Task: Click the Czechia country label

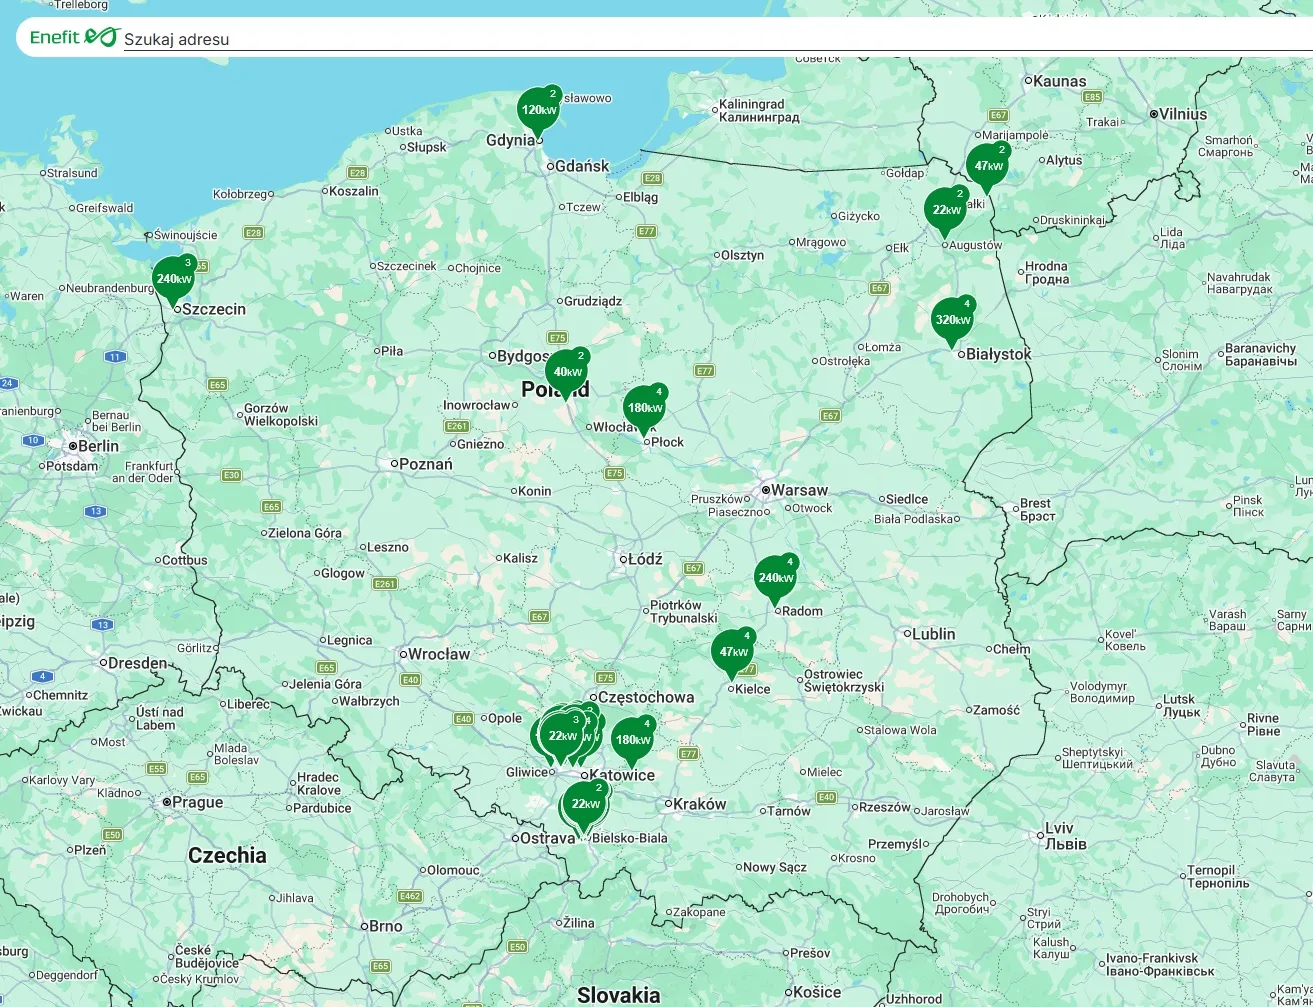Action: click(x=227, y=855)
